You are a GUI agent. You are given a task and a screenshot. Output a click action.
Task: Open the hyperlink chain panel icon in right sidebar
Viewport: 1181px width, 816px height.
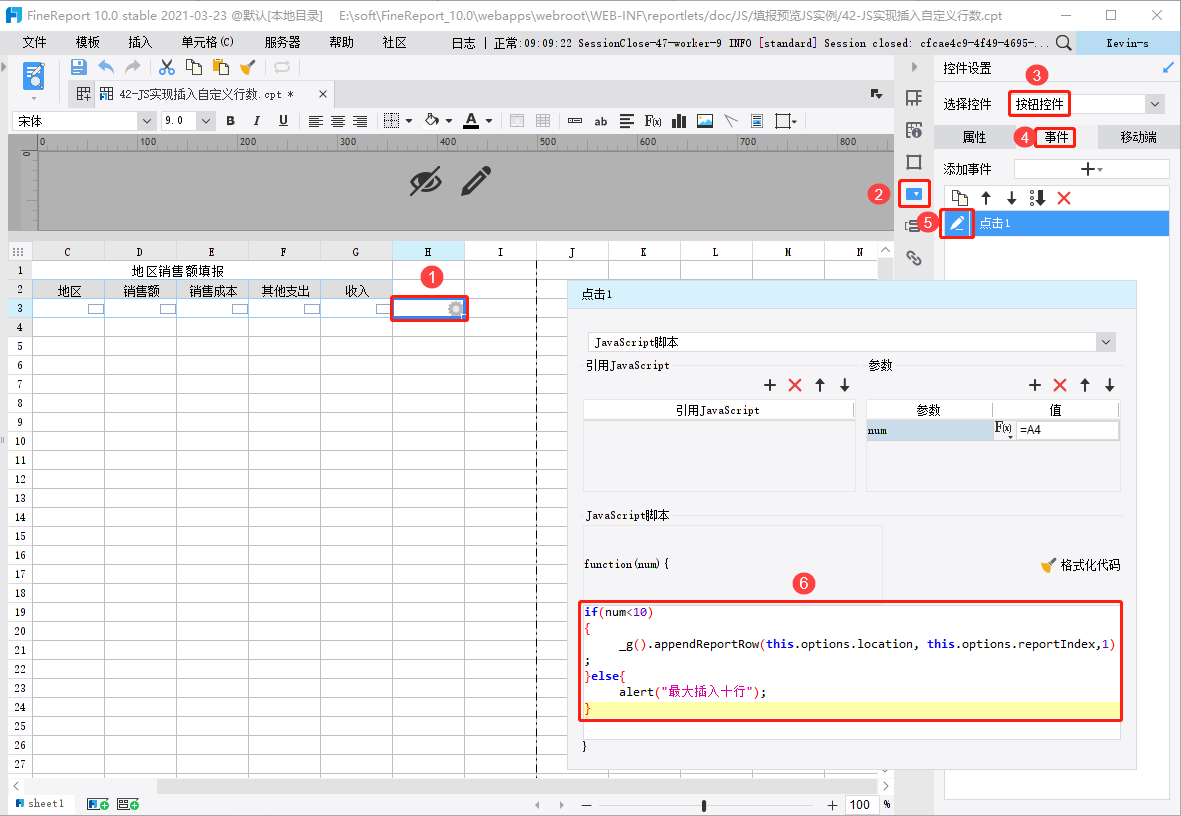(x=914, y=258)
